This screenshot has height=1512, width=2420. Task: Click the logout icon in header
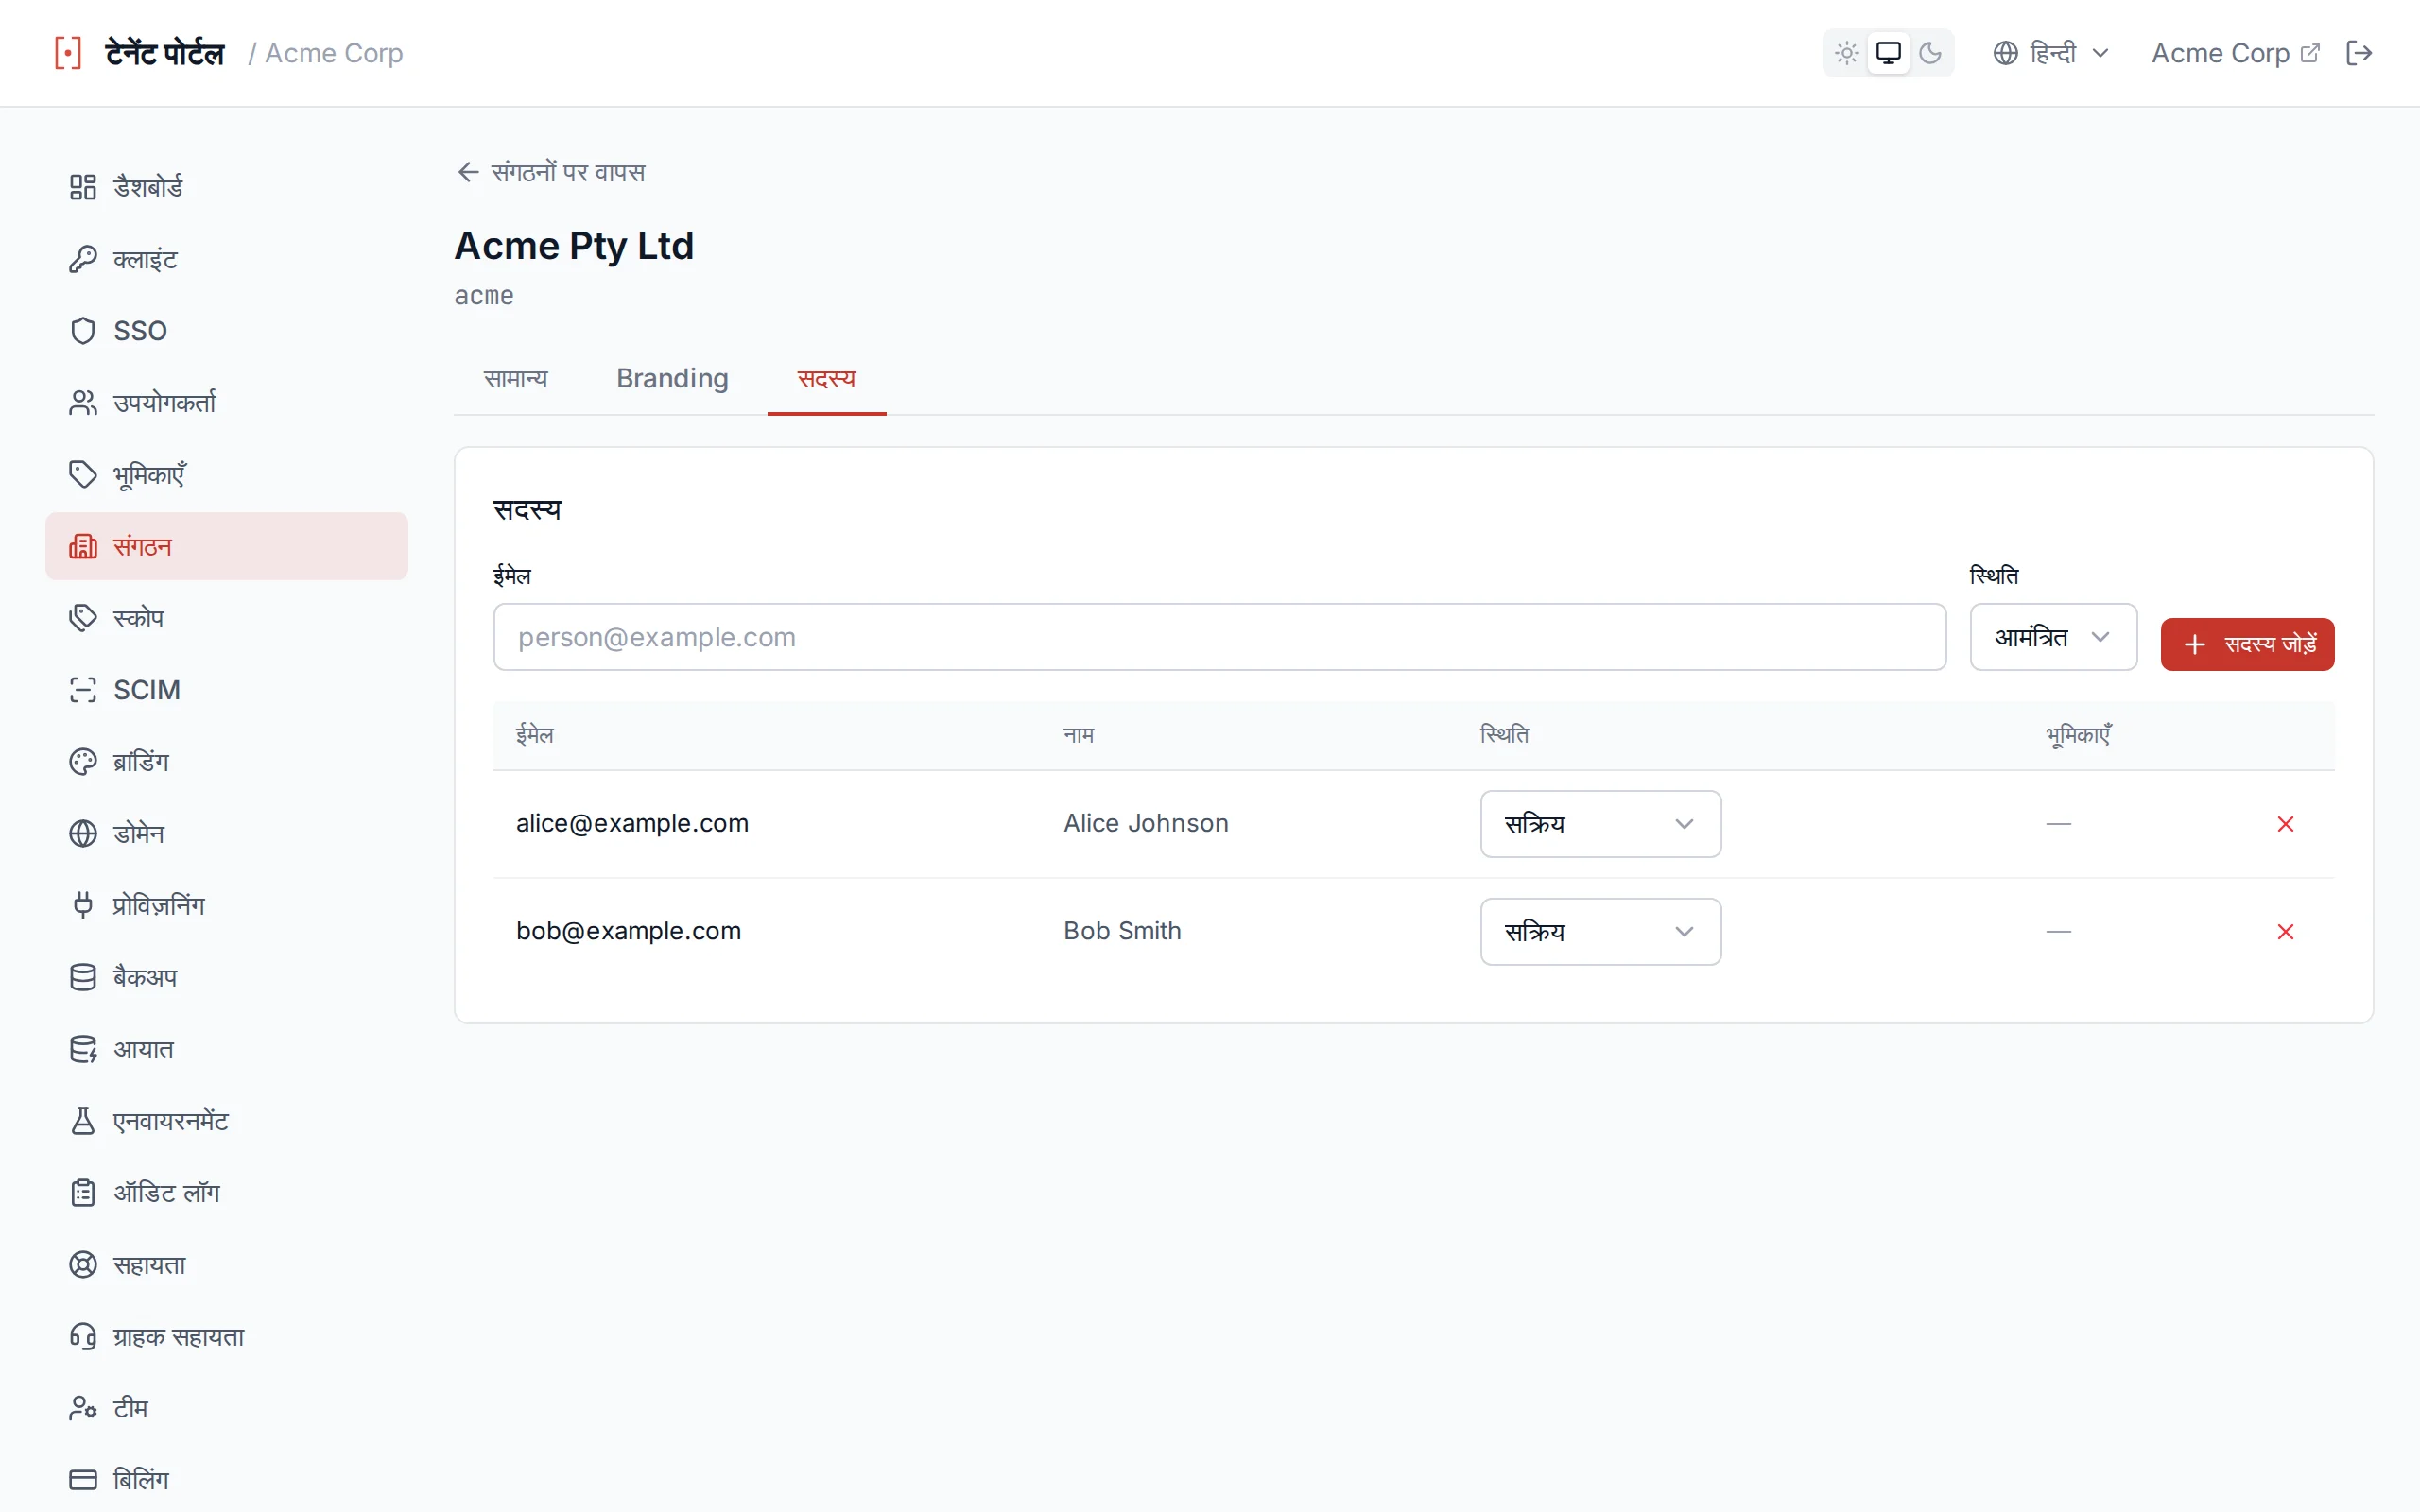tap(2359, 53)
